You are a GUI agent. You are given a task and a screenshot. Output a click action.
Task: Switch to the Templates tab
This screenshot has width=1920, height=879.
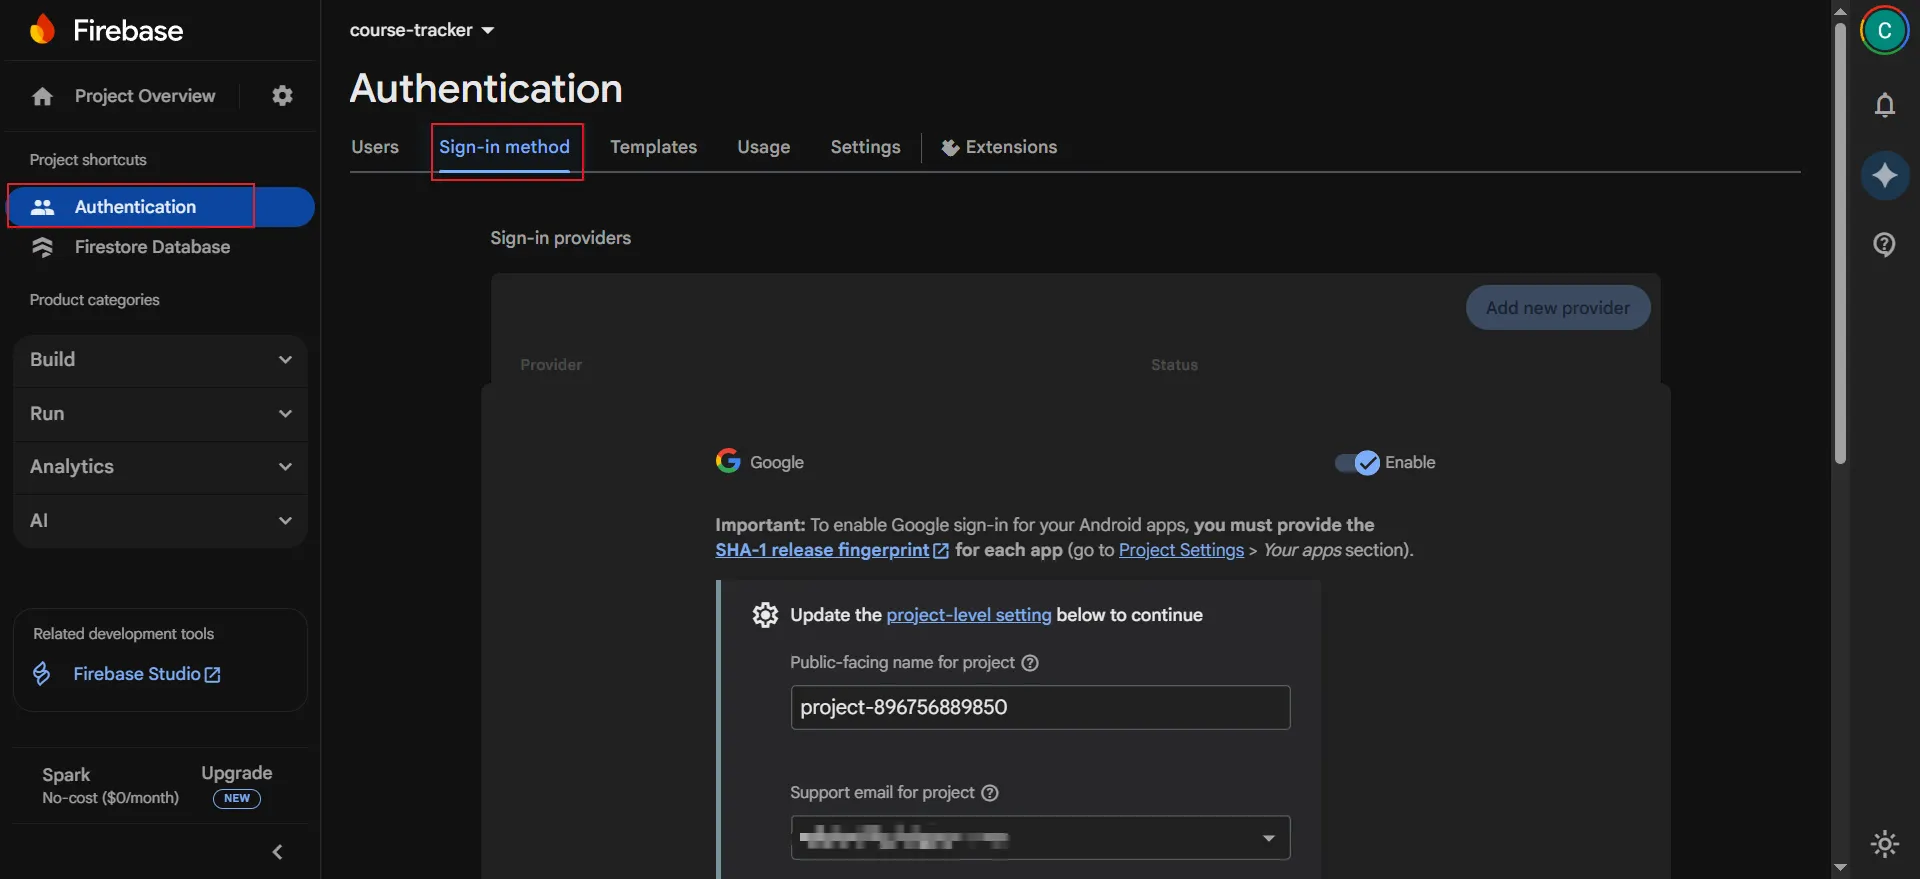(653, 147)
